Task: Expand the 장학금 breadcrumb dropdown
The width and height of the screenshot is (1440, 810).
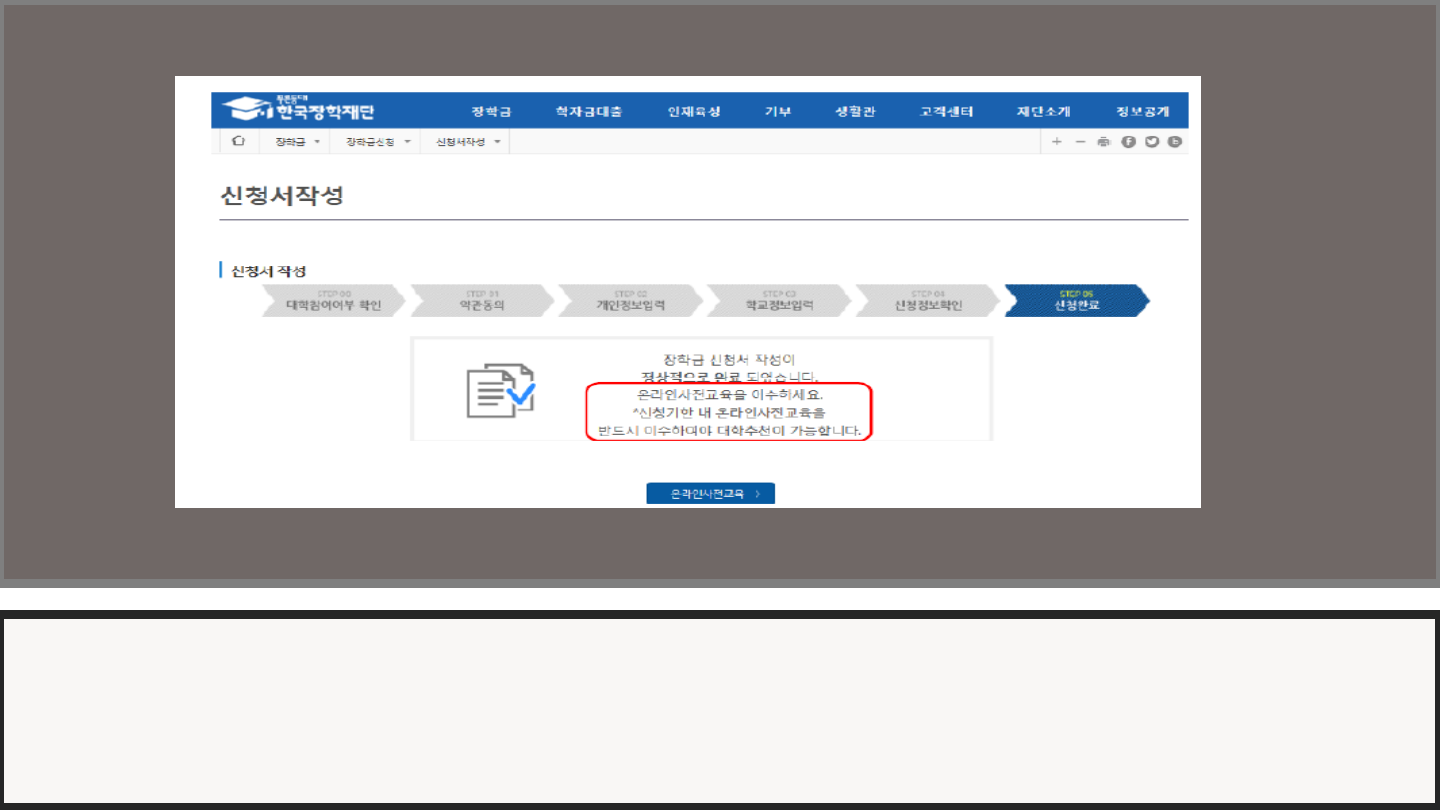Action: [x=297, y=142]
